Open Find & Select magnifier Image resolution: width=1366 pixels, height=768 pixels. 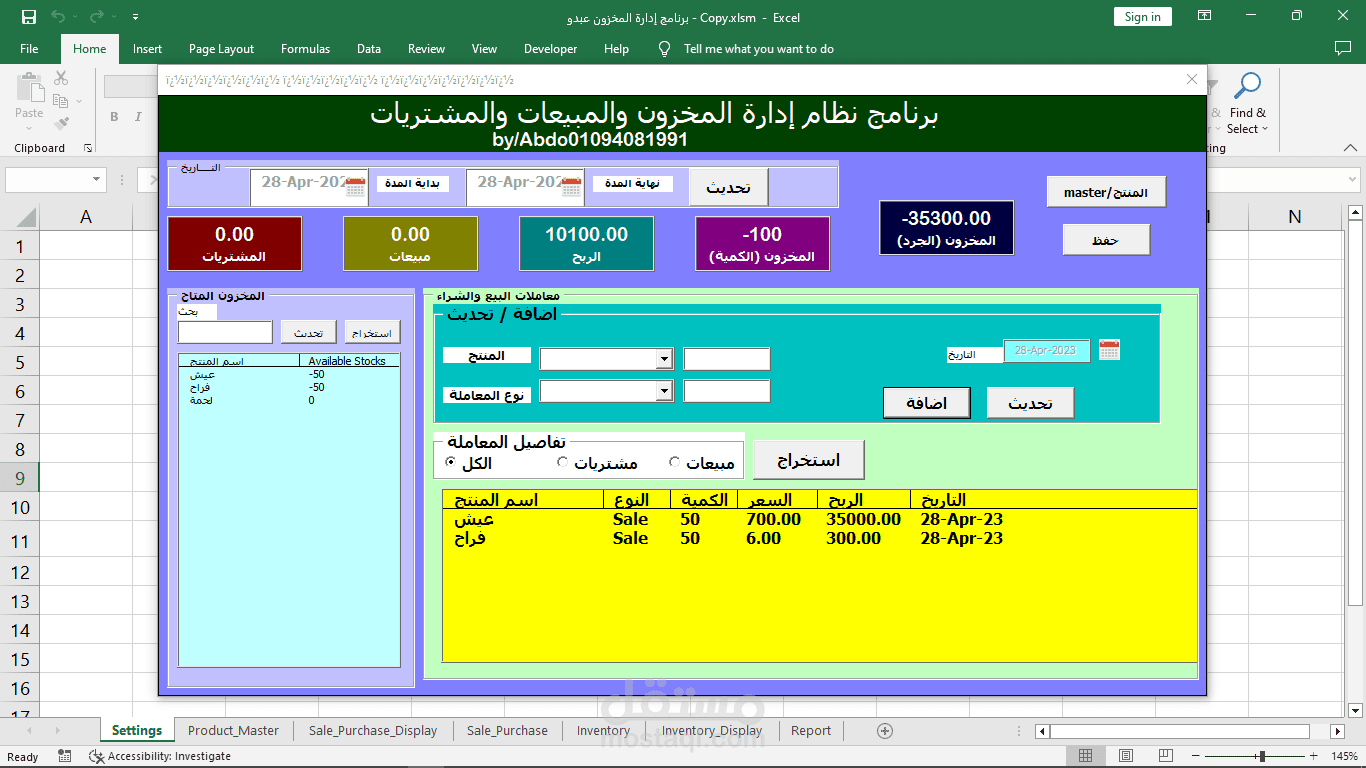pos(1247,86)
